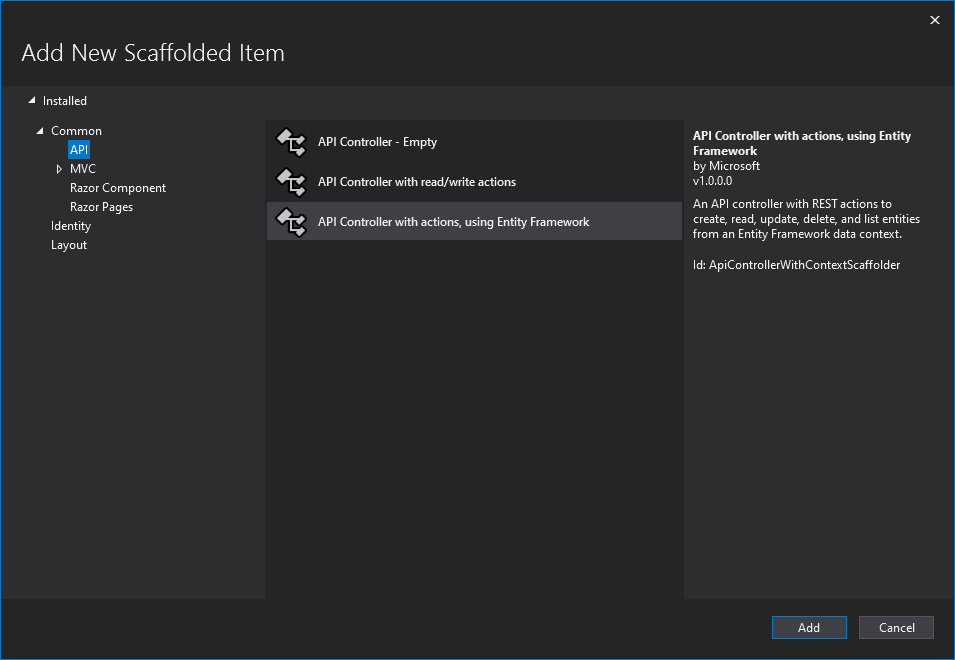Close the Add New Scaffolded Item dialog
Viewport: 955px width, 660px height.
935,20
